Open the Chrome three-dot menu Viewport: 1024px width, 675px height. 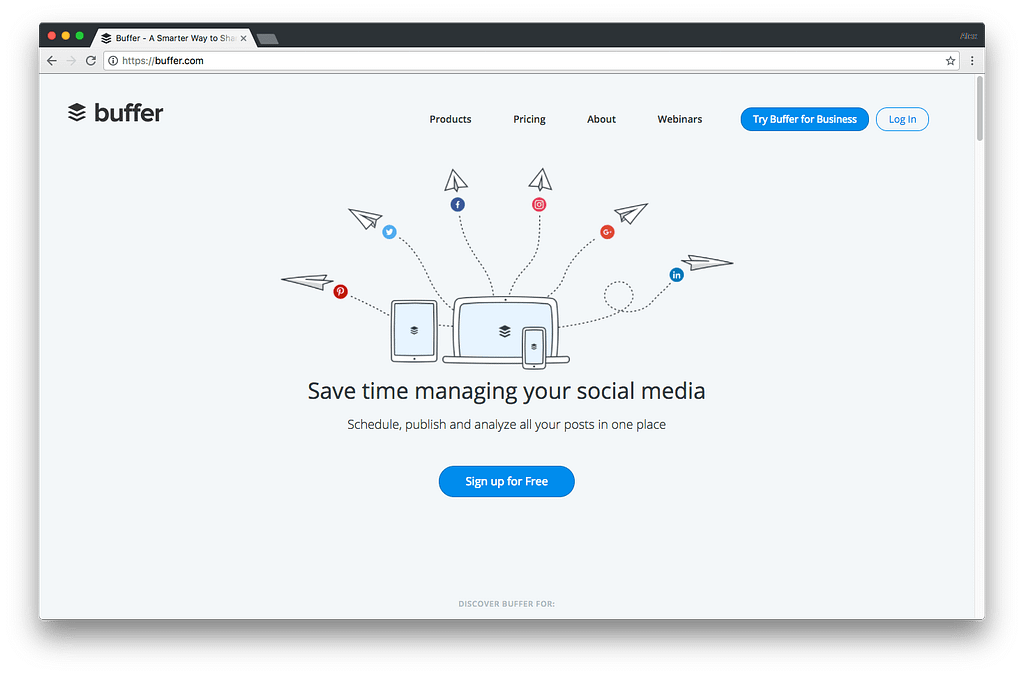pos(972,61)
